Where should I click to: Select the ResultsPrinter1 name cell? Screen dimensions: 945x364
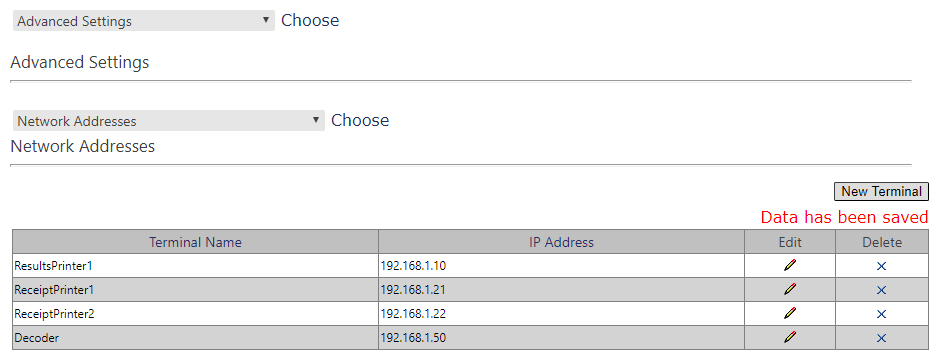coord(195,266)
